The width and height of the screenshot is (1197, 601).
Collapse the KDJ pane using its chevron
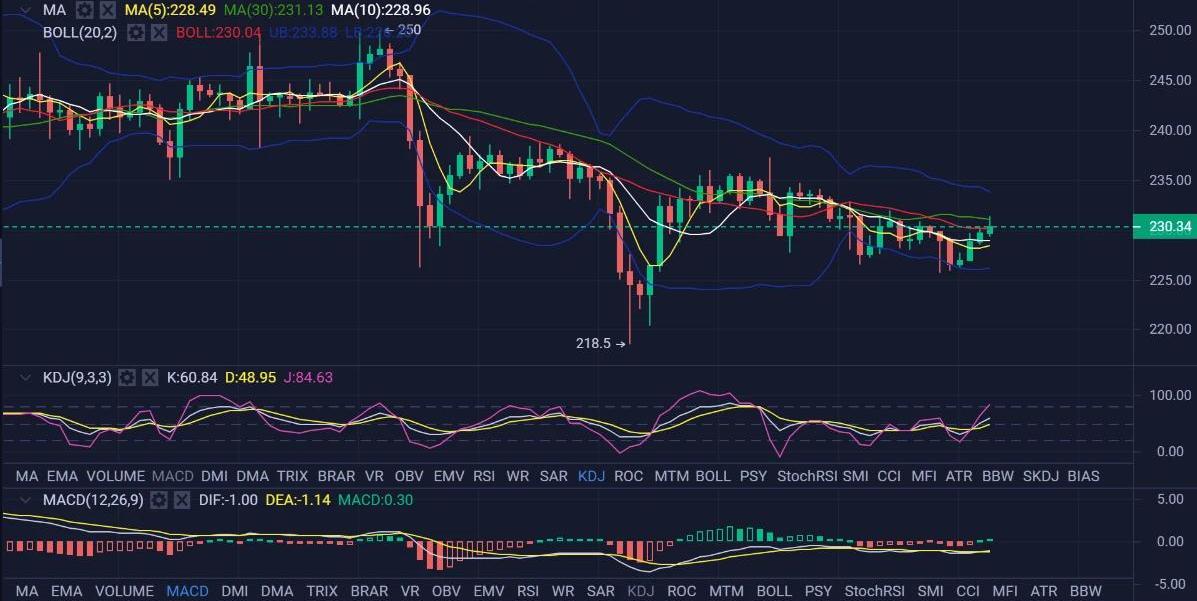(x=23, y=377)
